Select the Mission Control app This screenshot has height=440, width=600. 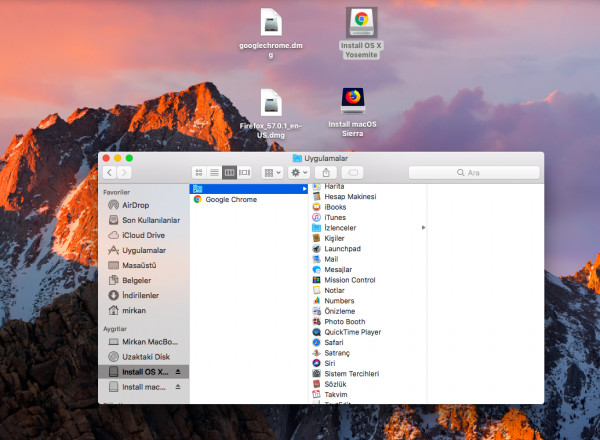pyautogui.click(x=369, y=280)
